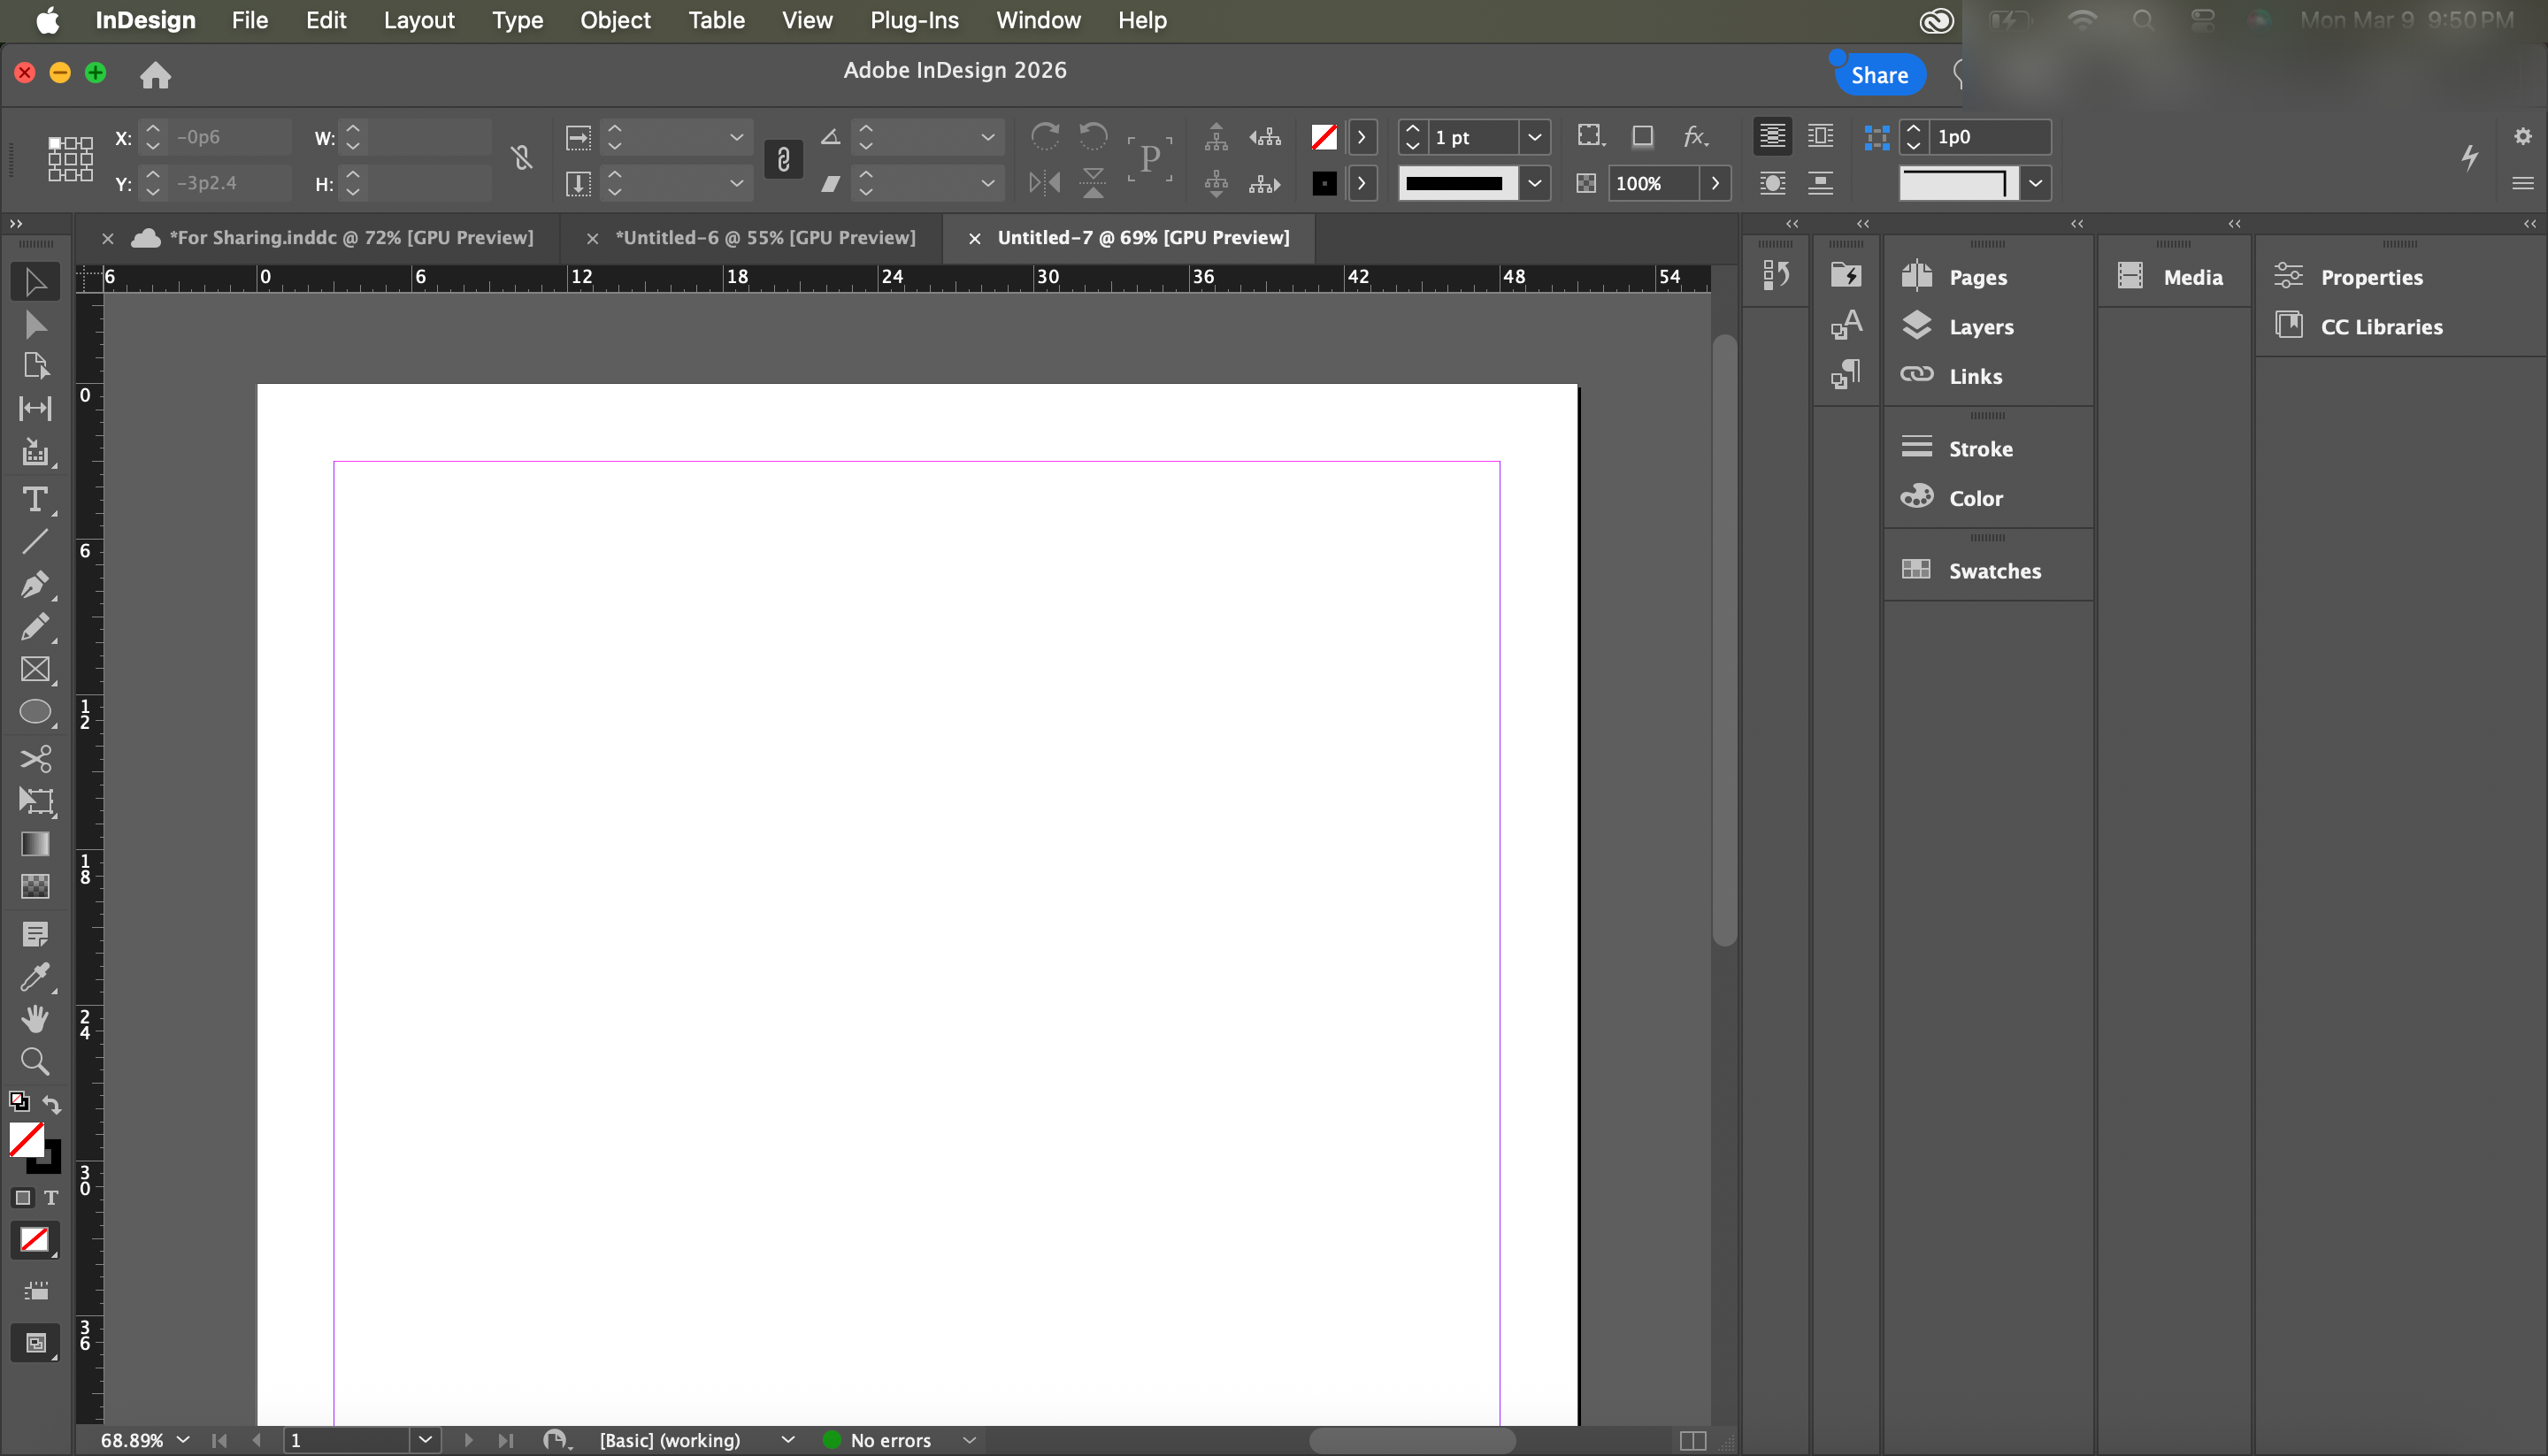Viewport: 2548px width, 1456px height.
Task: Click the Gradient Swatch tool
Action: click(35, 844)
